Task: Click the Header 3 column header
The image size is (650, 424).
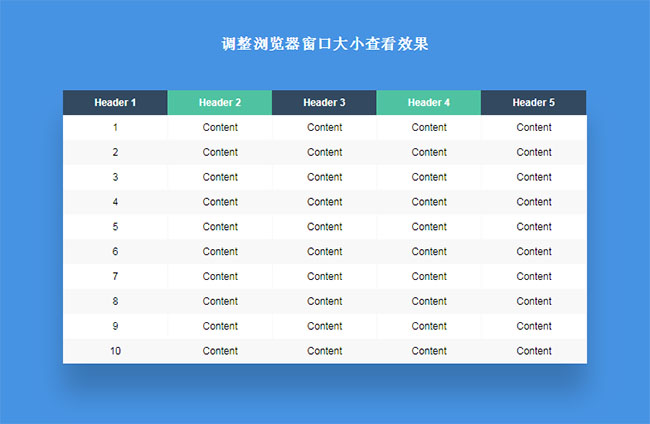Action: click(x=324, y=102)
